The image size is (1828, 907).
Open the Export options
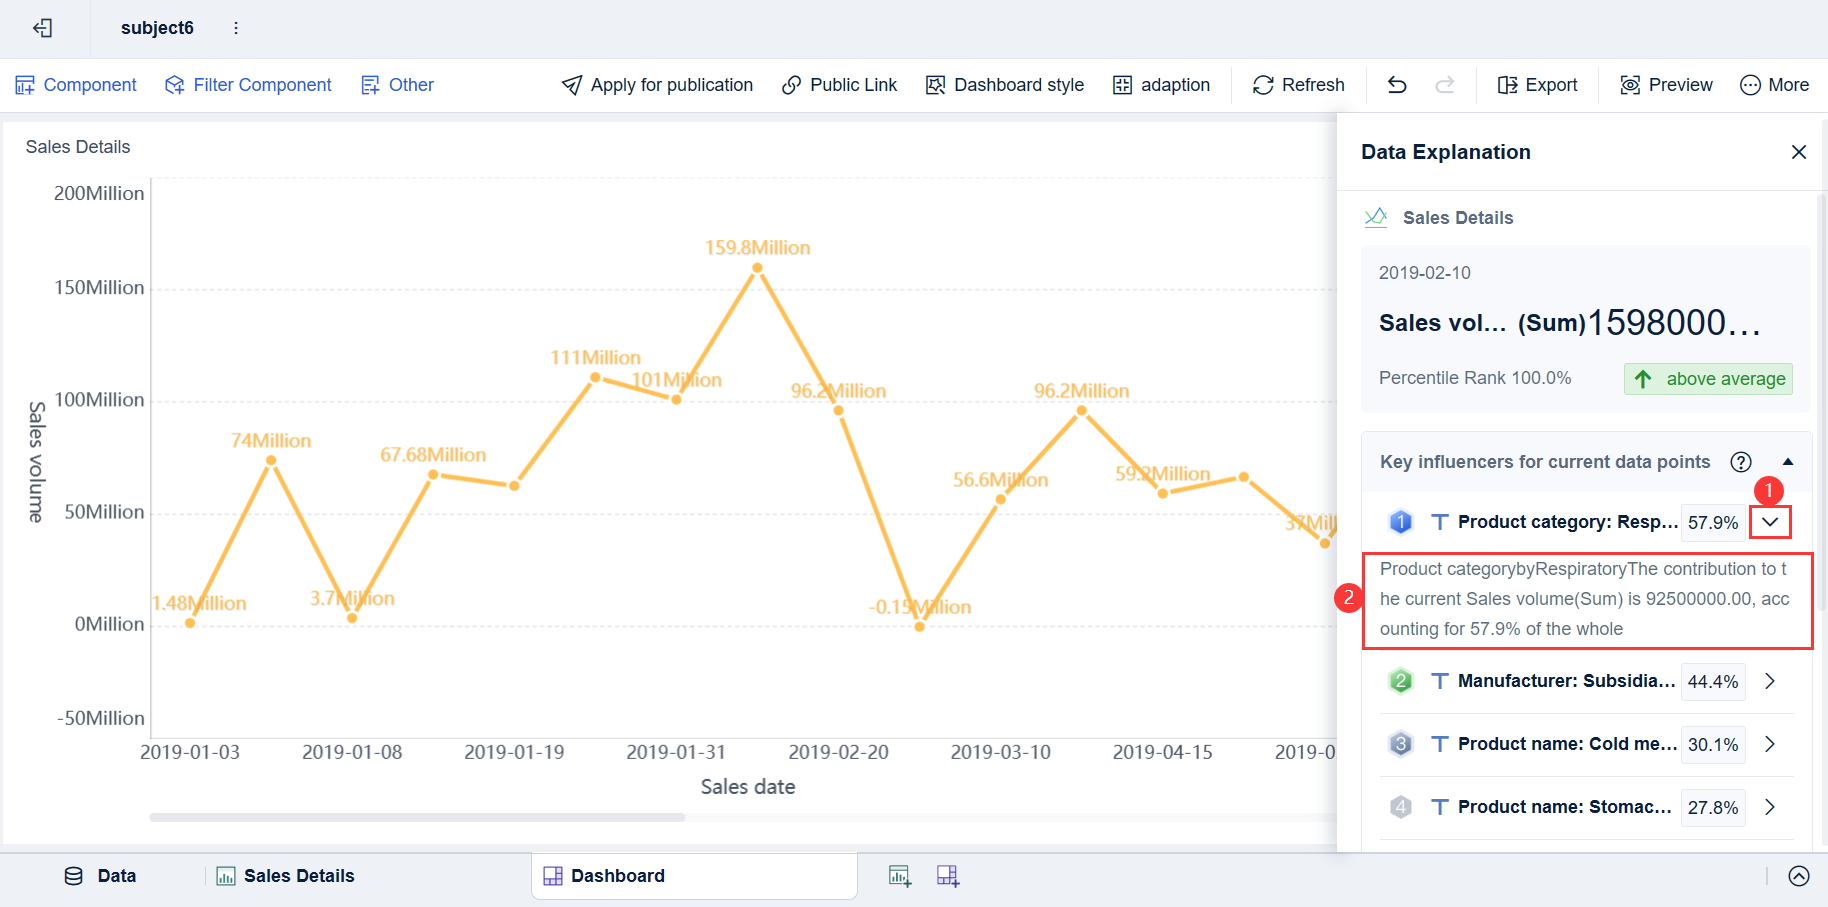[1507, 85]
